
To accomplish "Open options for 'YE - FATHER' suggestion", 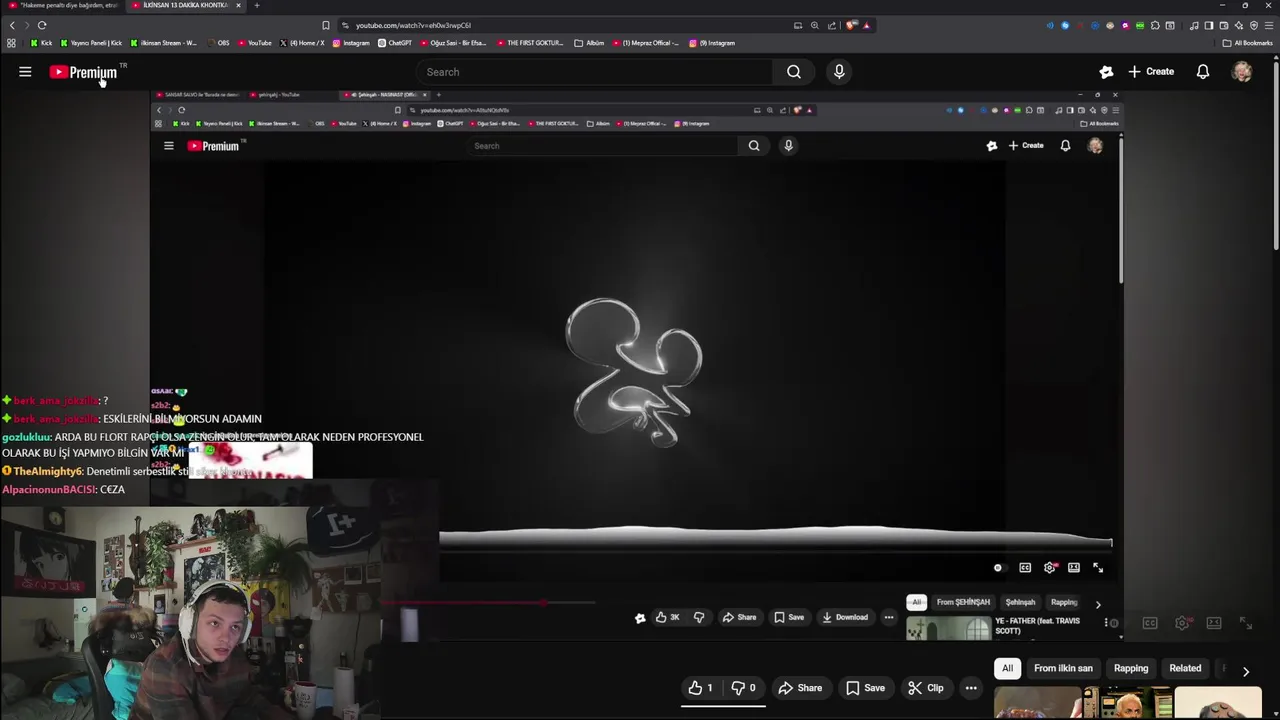I will (1106, 623).
